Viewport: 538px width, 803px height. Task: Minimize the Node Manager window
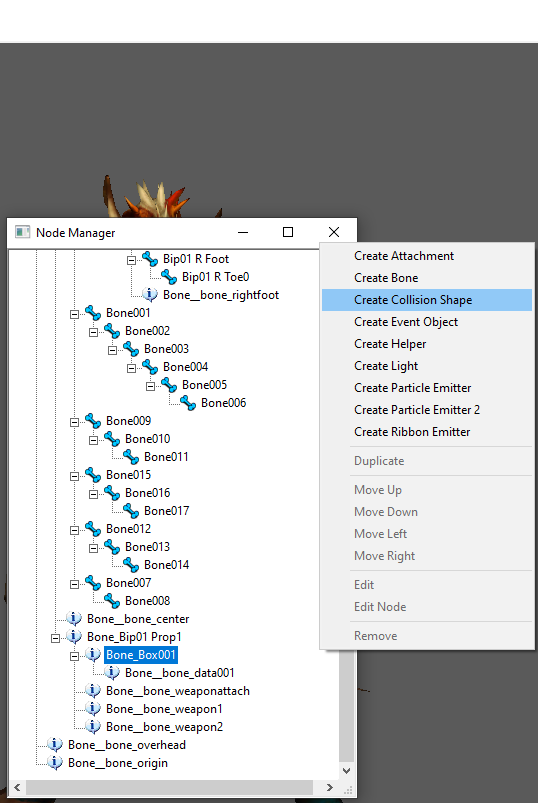[x=243, y=232]
